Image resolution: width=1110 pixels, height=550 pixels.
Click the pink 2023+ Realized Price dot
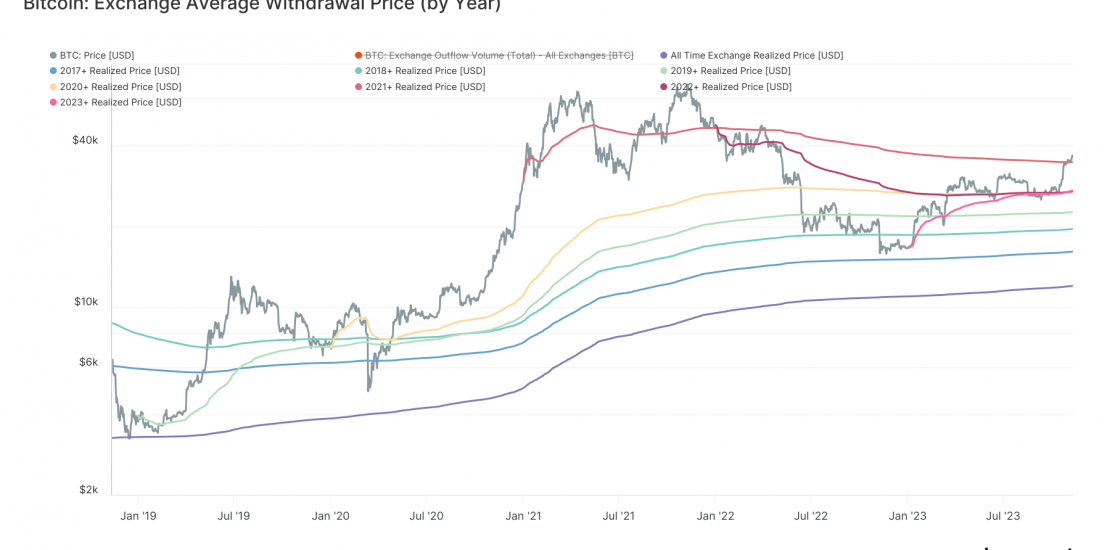[53, 102]
